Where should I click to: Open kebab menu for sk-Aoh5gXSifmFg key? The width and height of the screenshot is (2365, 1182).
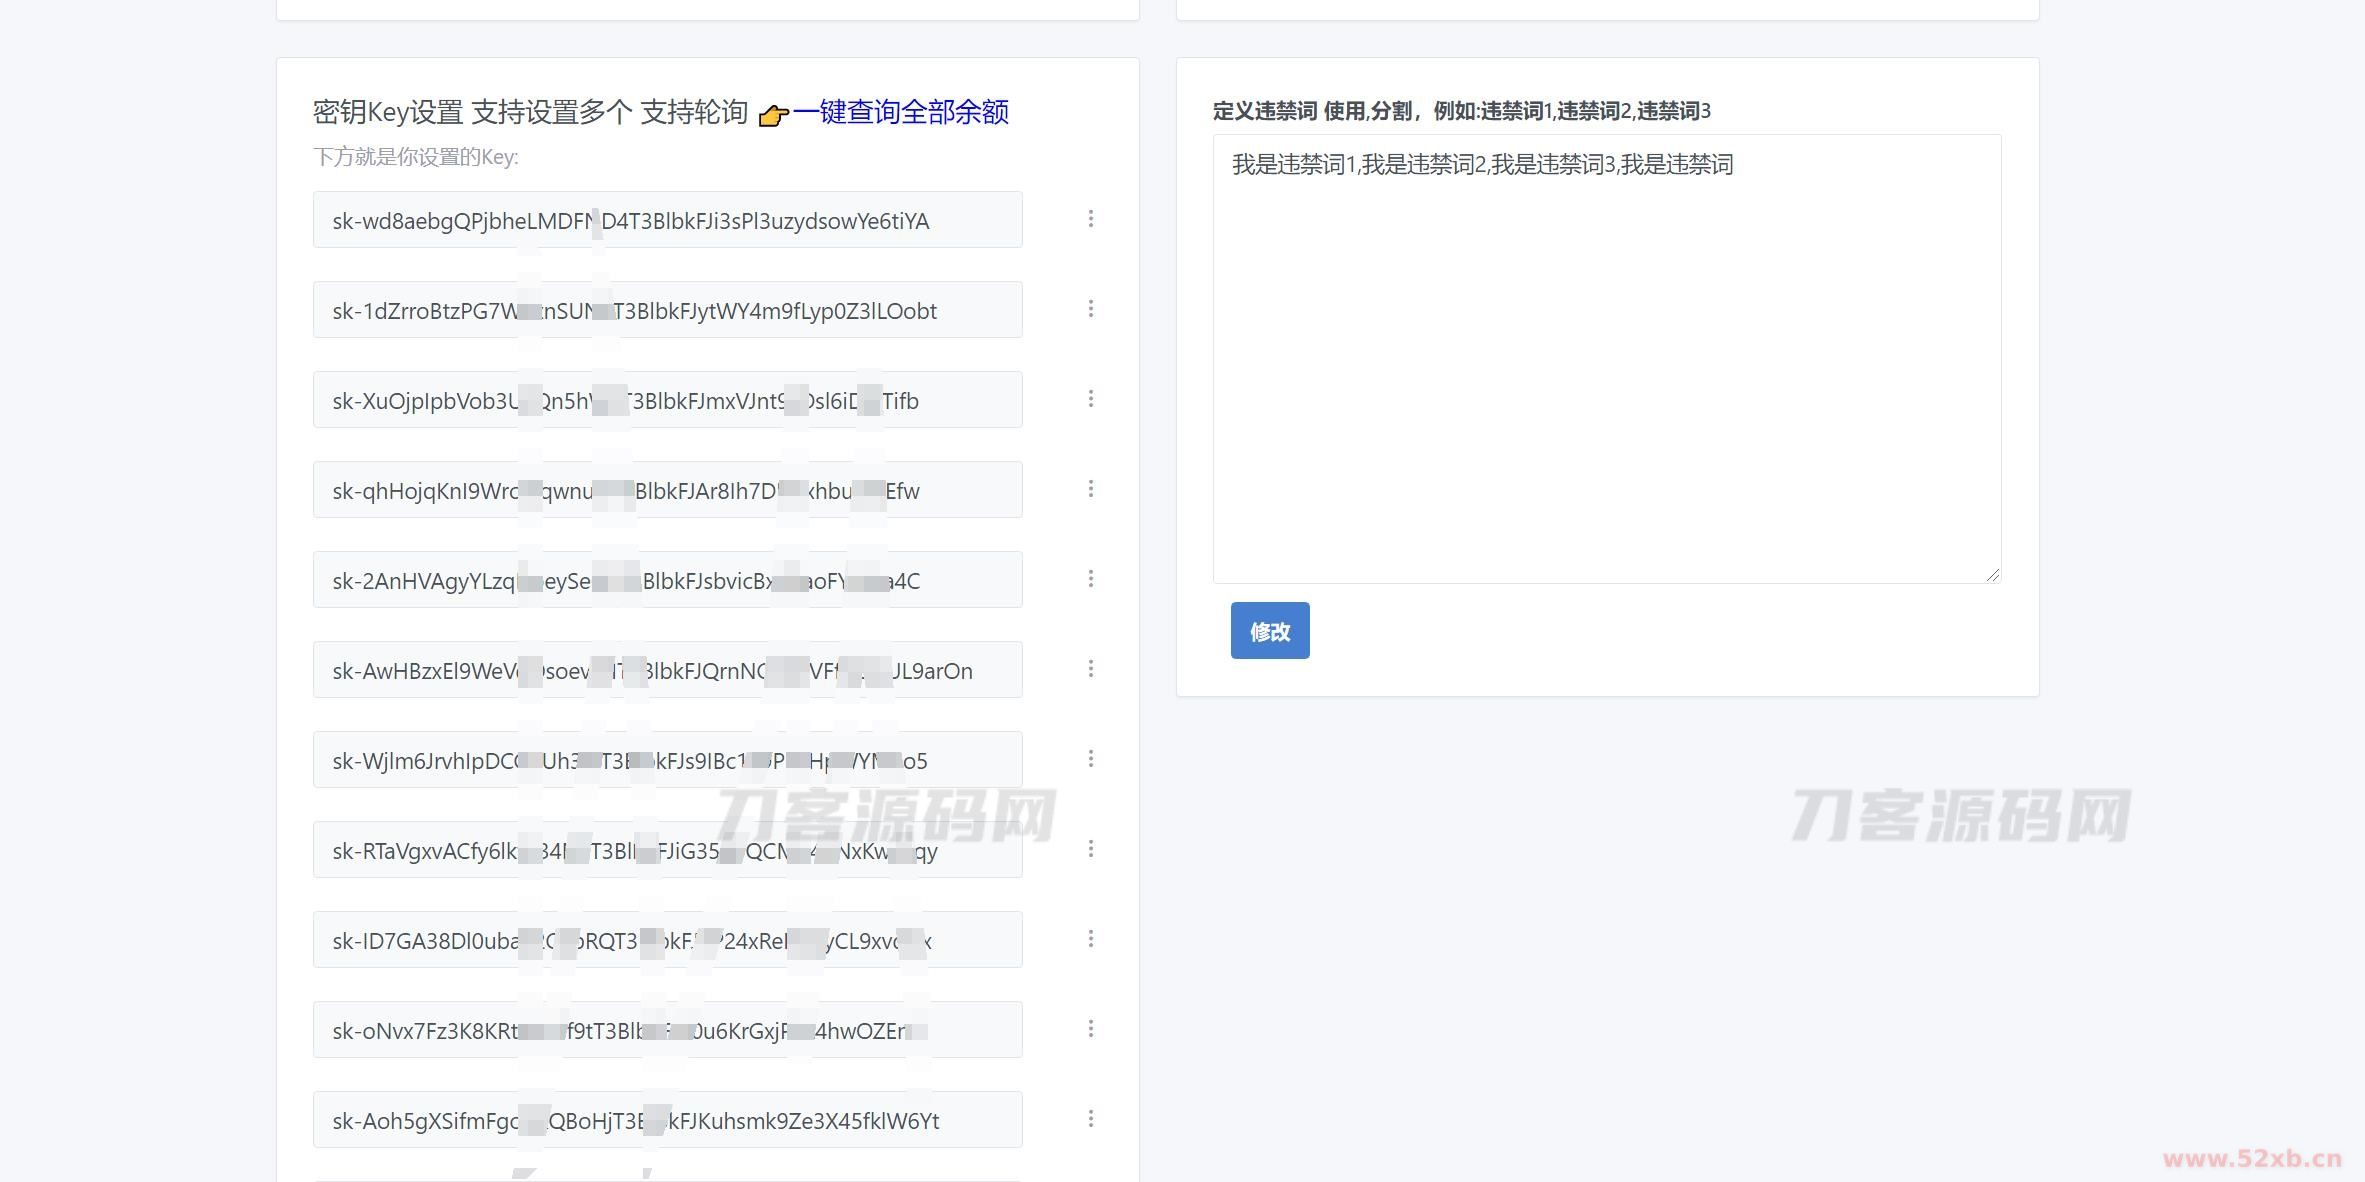coord(1090,1119)
